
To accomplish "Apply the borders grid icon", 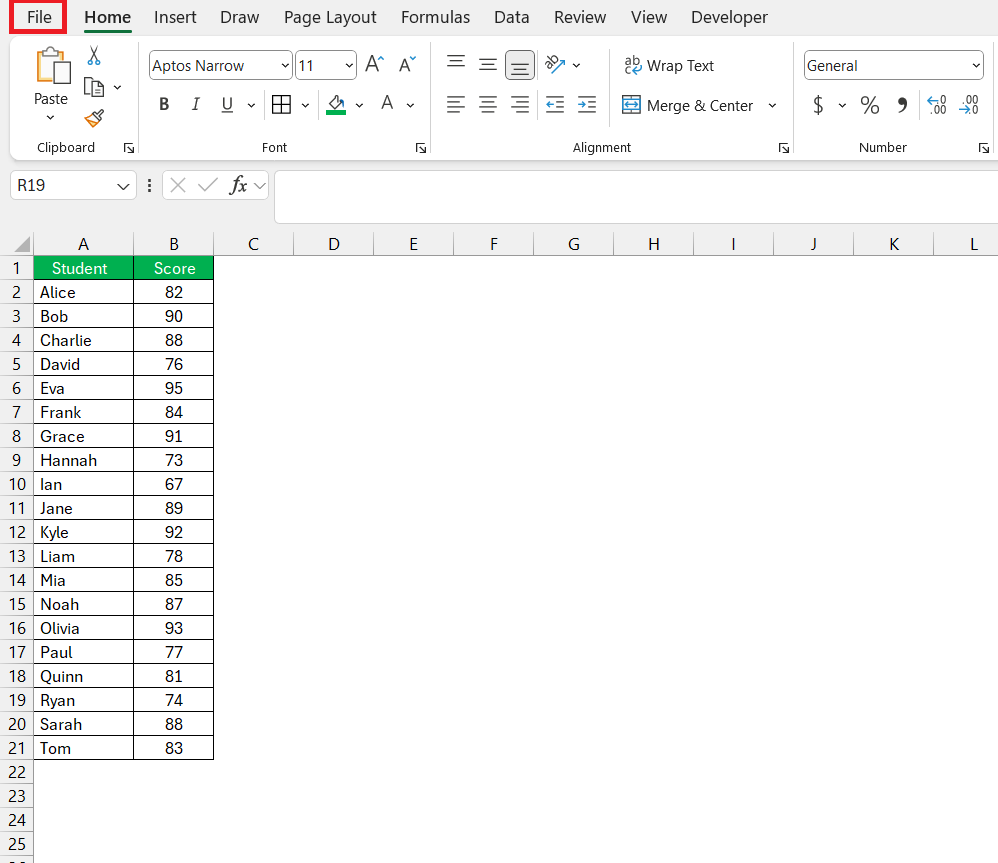I will (281, 104).
